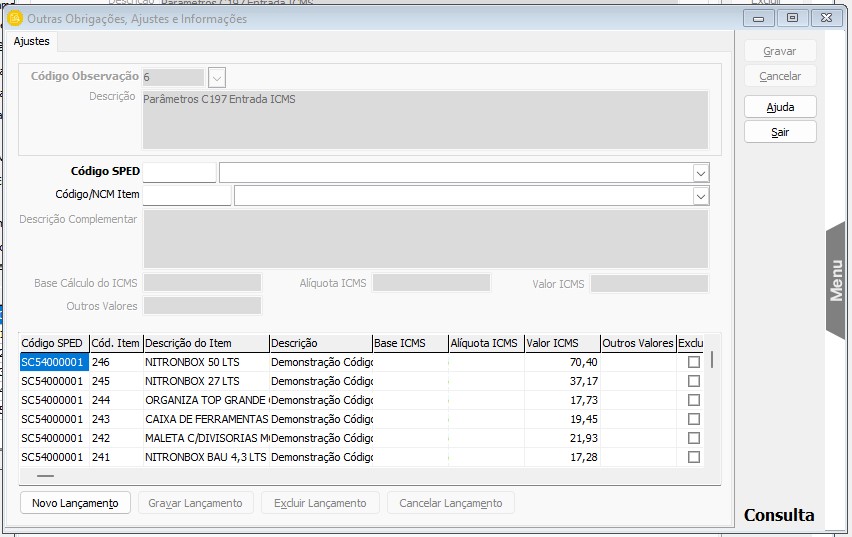Focus the Código/NCM Item code field

pos(186,196)
